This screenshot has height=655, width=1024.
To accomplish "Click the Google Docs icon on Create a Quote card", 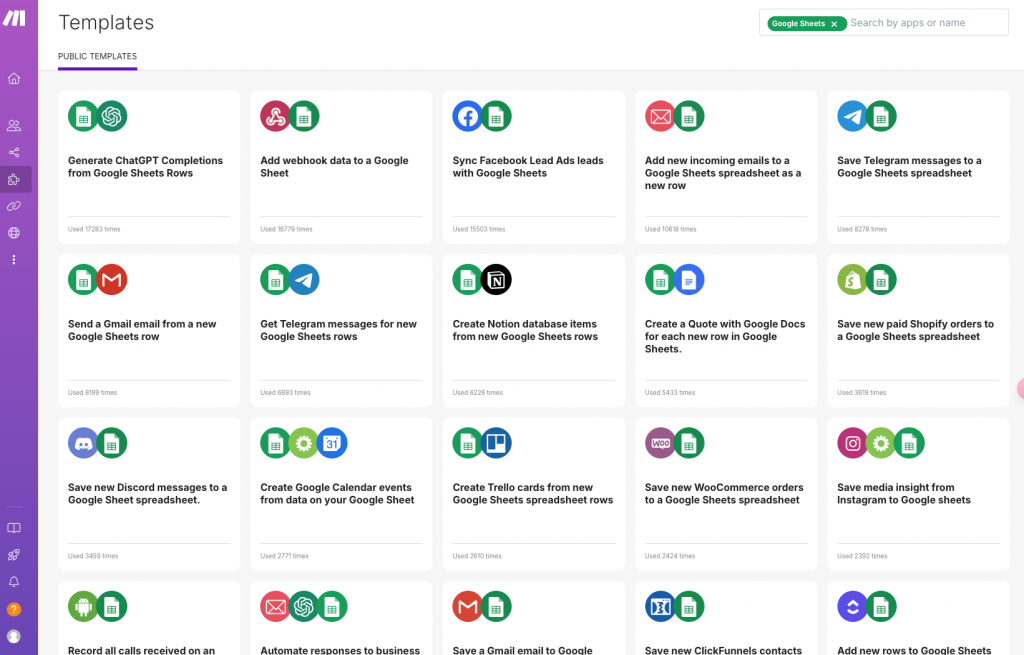I will point(689,280).
